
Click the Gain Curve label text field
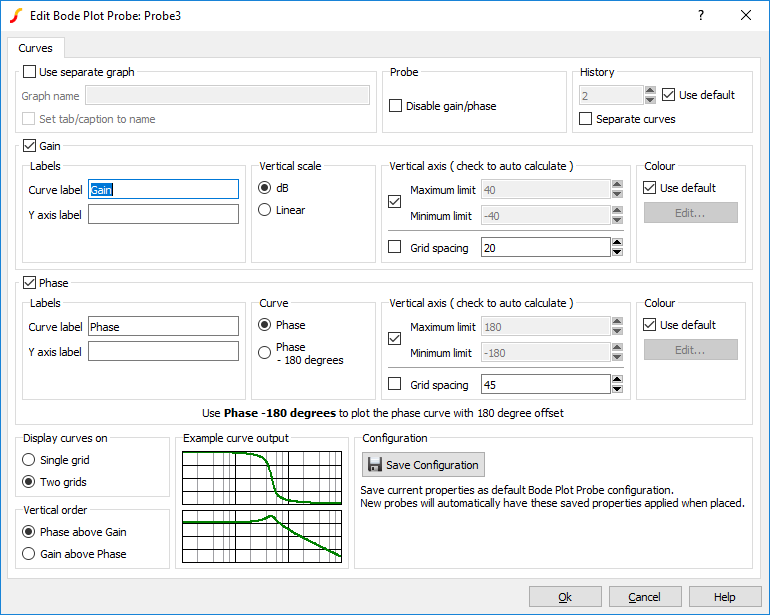coord(163,189)
